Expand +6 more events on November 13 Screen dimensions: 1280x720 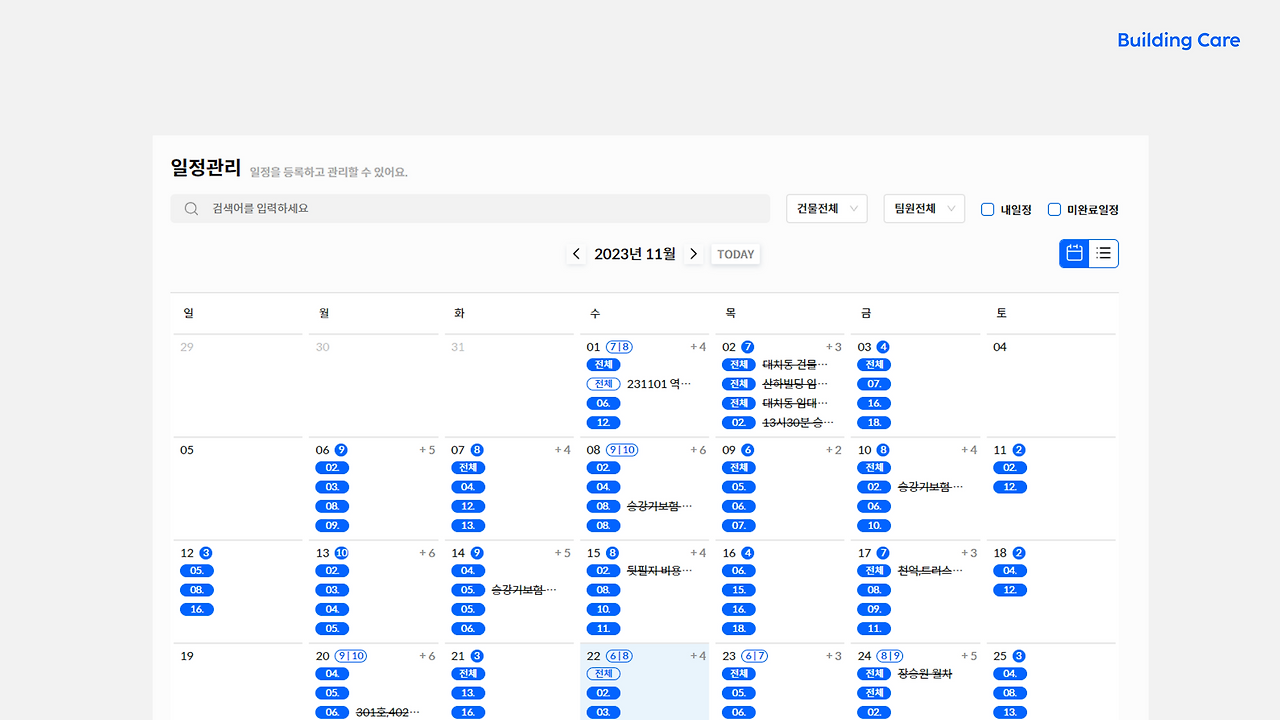427,553
